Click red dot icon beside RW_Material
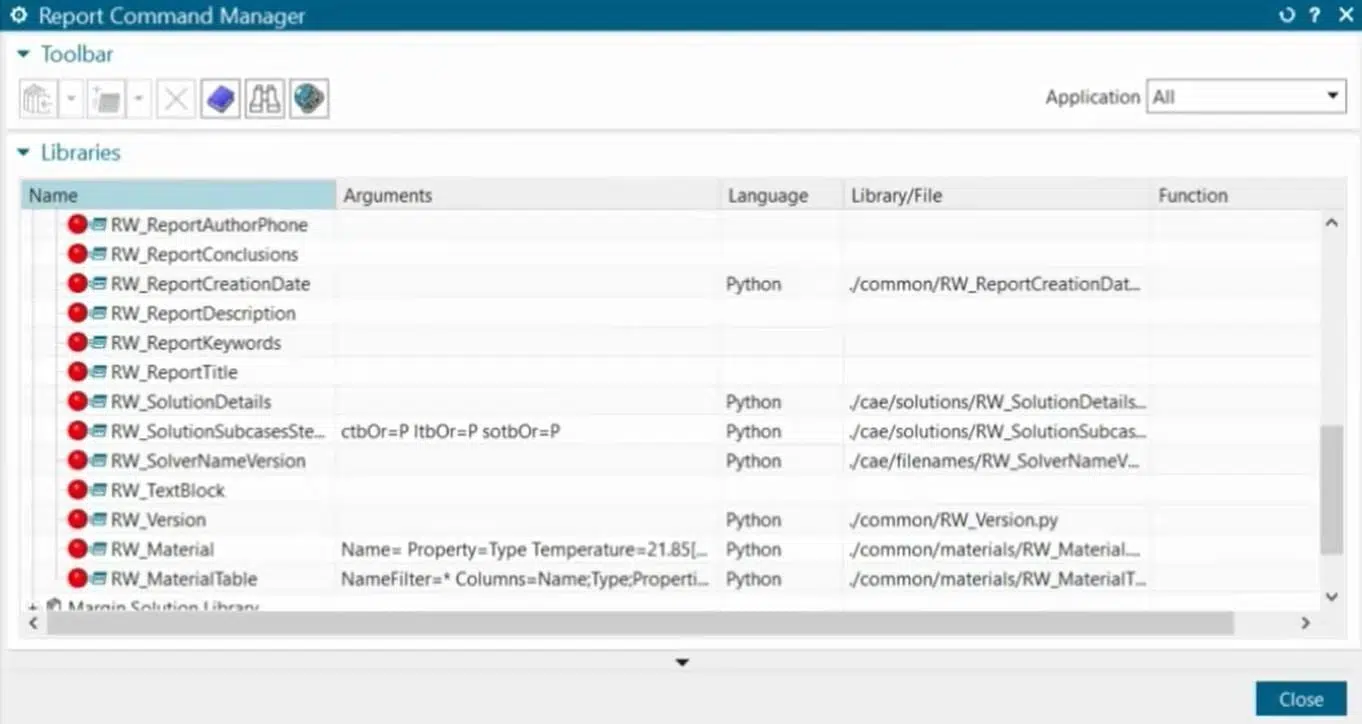 (77, 549)
